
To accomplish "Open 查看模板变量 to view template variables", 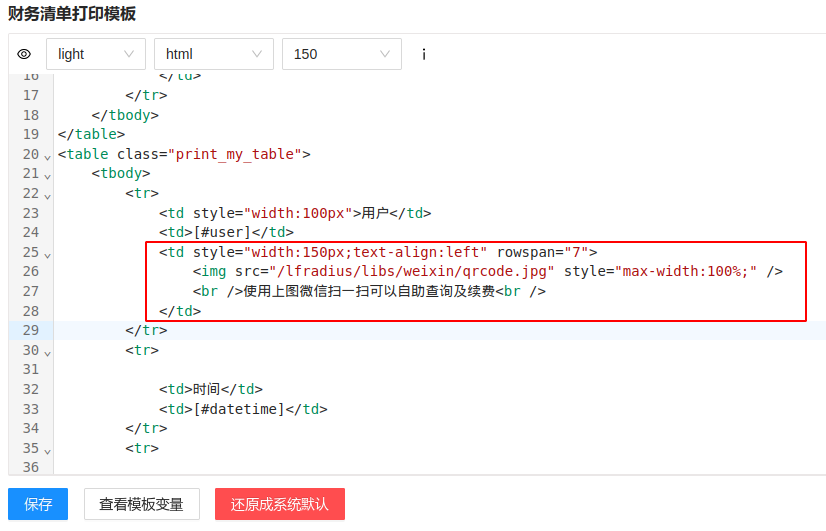I will (141, 504).
